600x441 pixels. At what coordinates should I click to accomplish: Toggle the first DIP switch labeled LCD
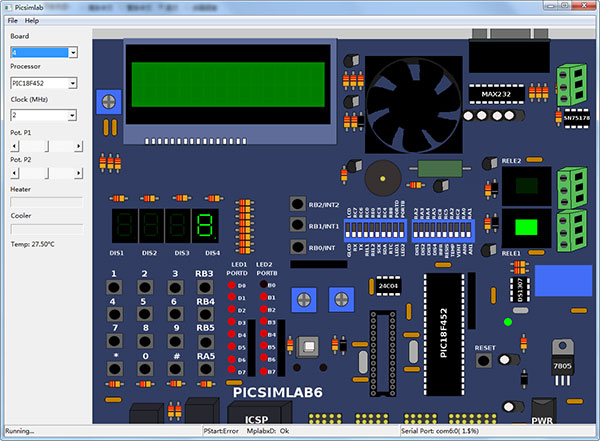[x=348, y=230]
